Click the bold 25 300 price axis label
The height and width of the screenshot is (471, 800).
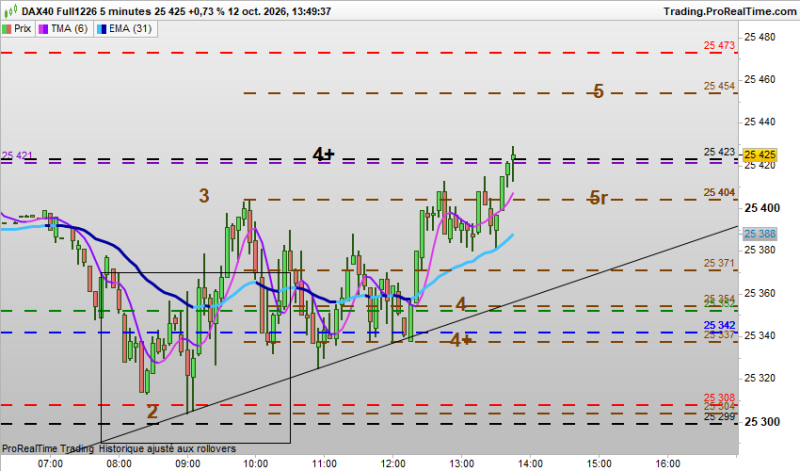[762, 422]
